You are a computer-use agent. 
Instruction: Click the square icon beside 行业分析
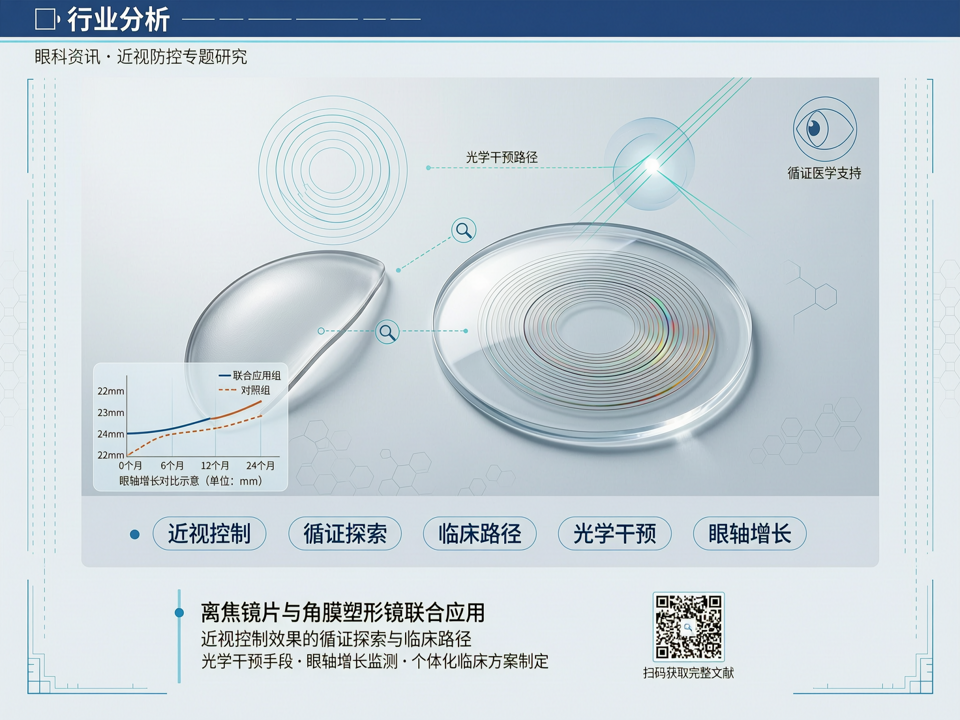[x=46, y=20]
